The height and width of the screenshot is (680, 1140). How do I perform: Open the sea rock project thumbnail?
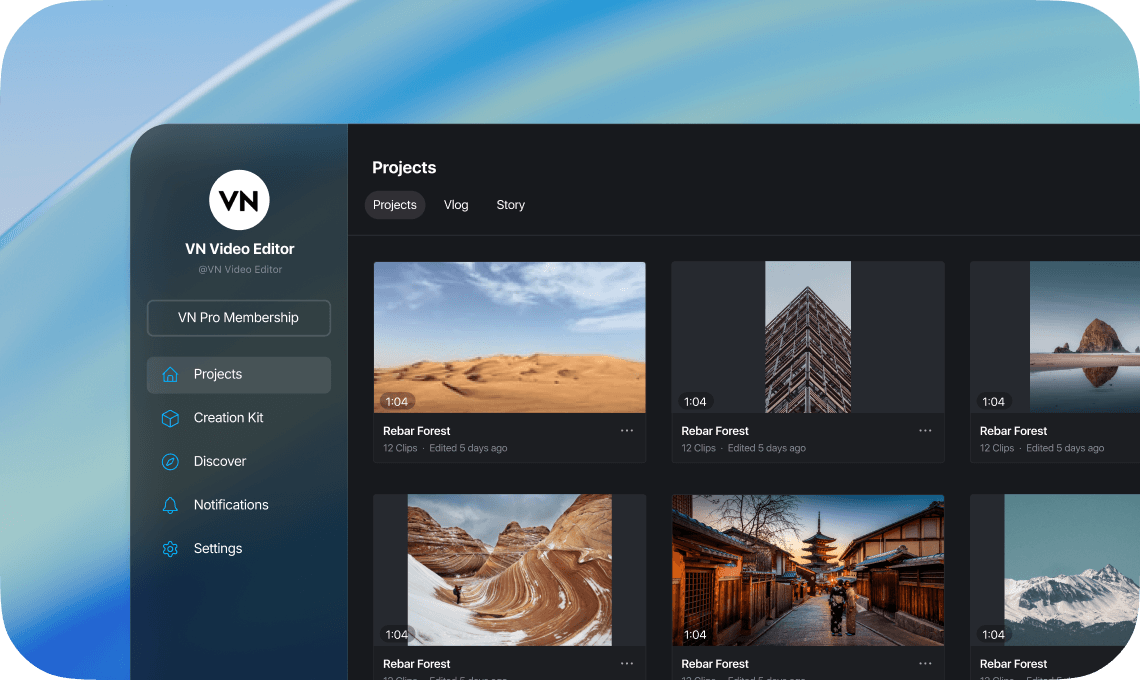pos(1055,337)
